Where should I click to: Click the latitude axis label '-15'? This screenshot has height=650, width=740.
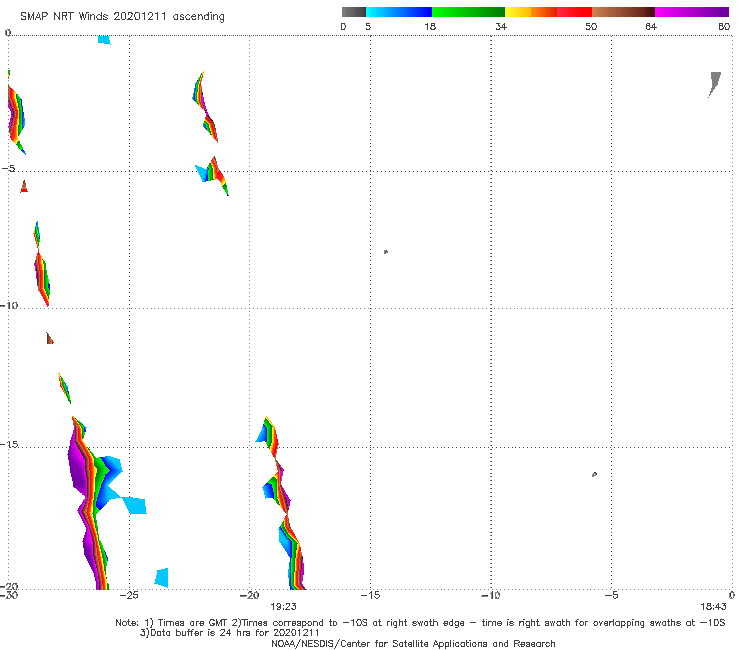point(9,444)
